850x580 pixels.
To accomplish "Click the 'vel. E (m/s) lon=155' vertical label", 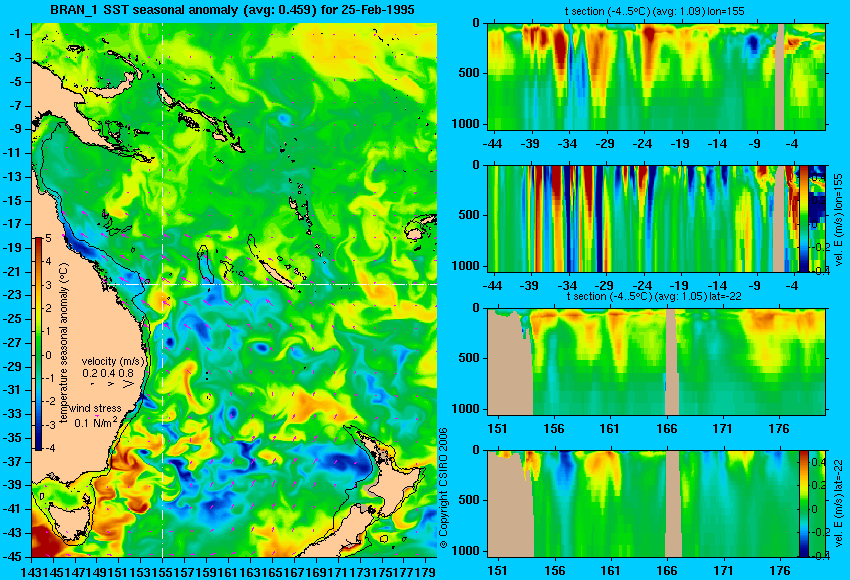I will (x=839, y=219).
